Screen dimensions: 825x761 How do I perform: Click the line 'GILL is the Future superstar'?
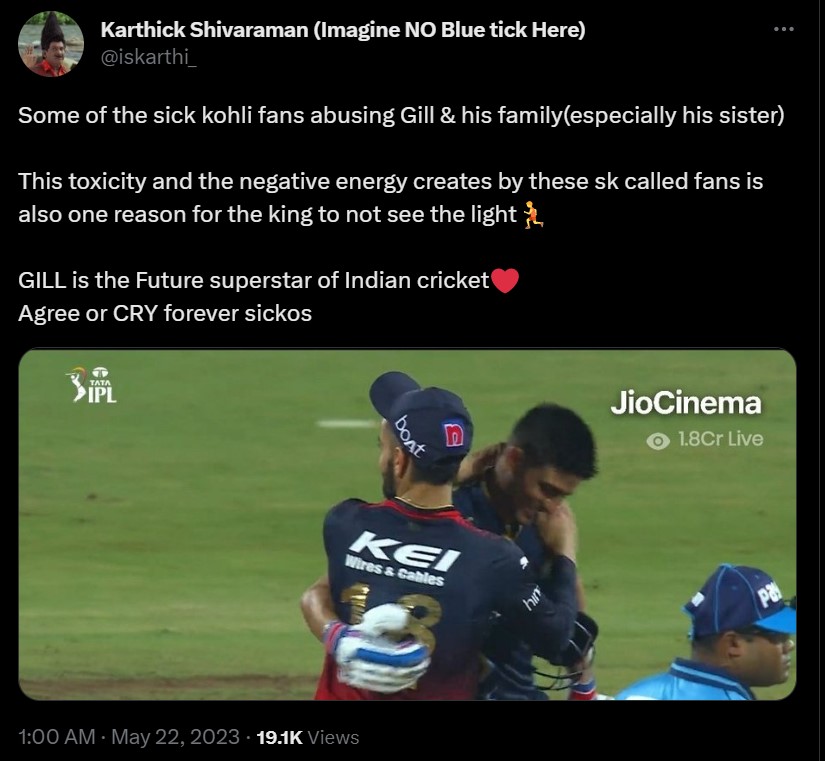coord(254,281)
